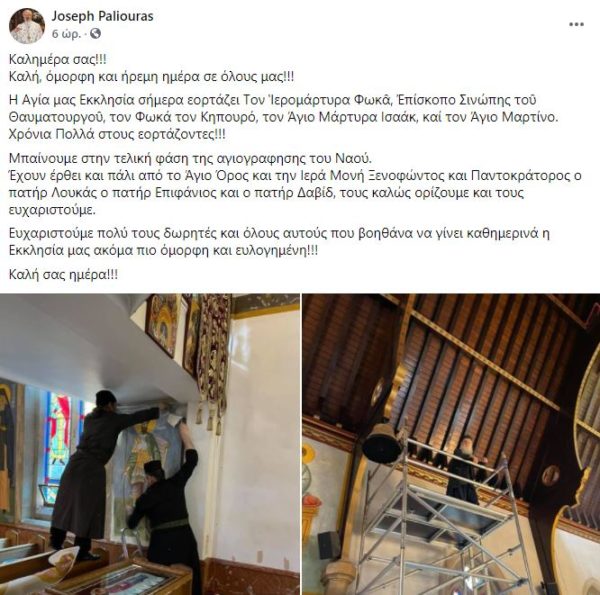Screen dimensions: 600x595
Task: View left photo of monks mounting icon
Action: point(150,444)
